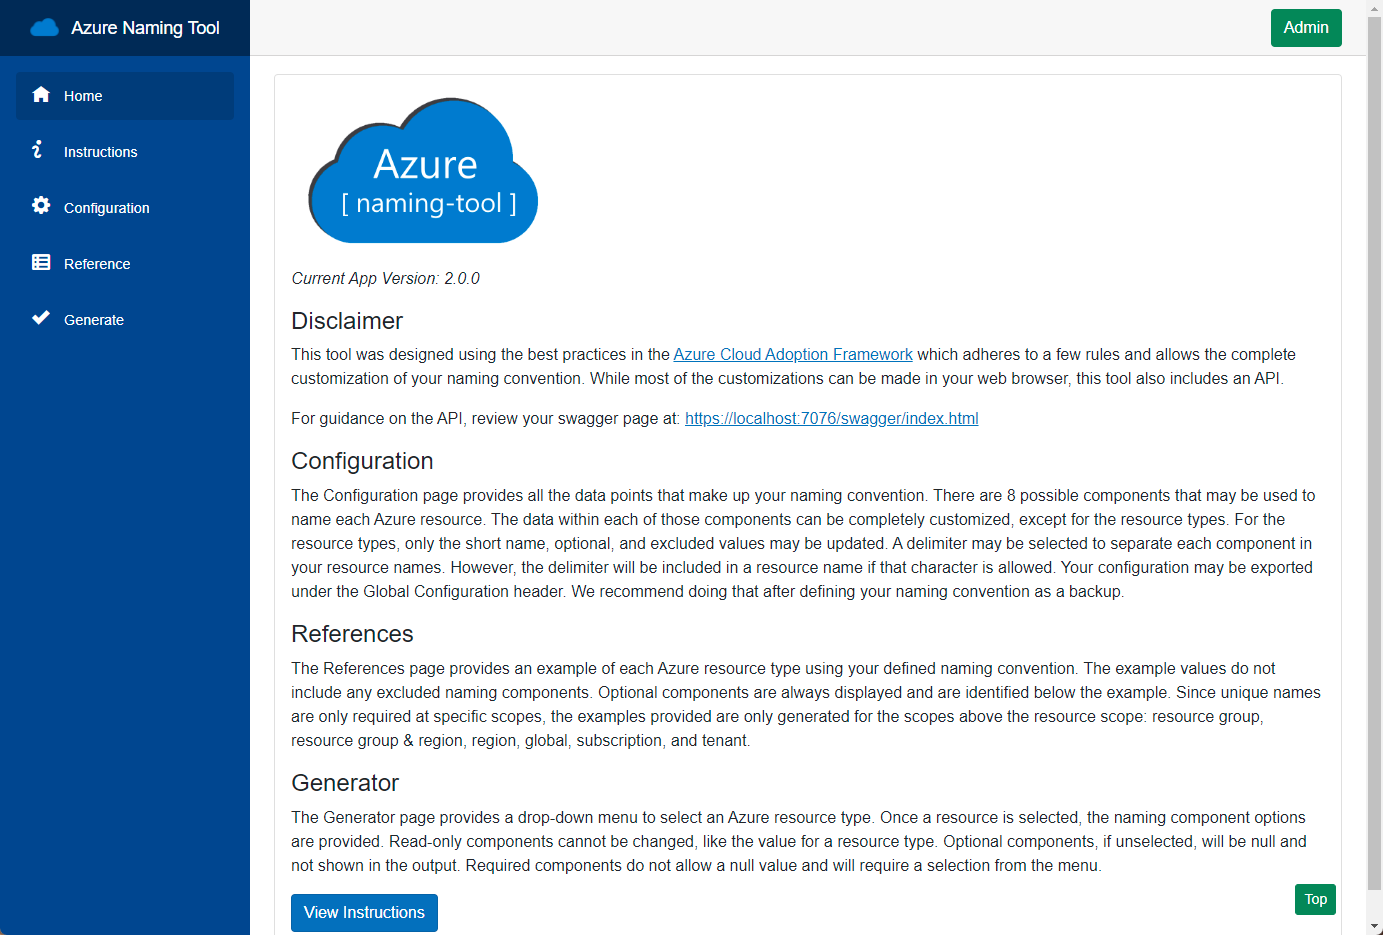Navigate to the Reference page label
1383x935 pixels.
pyautogui.click(x=97, y=264)
